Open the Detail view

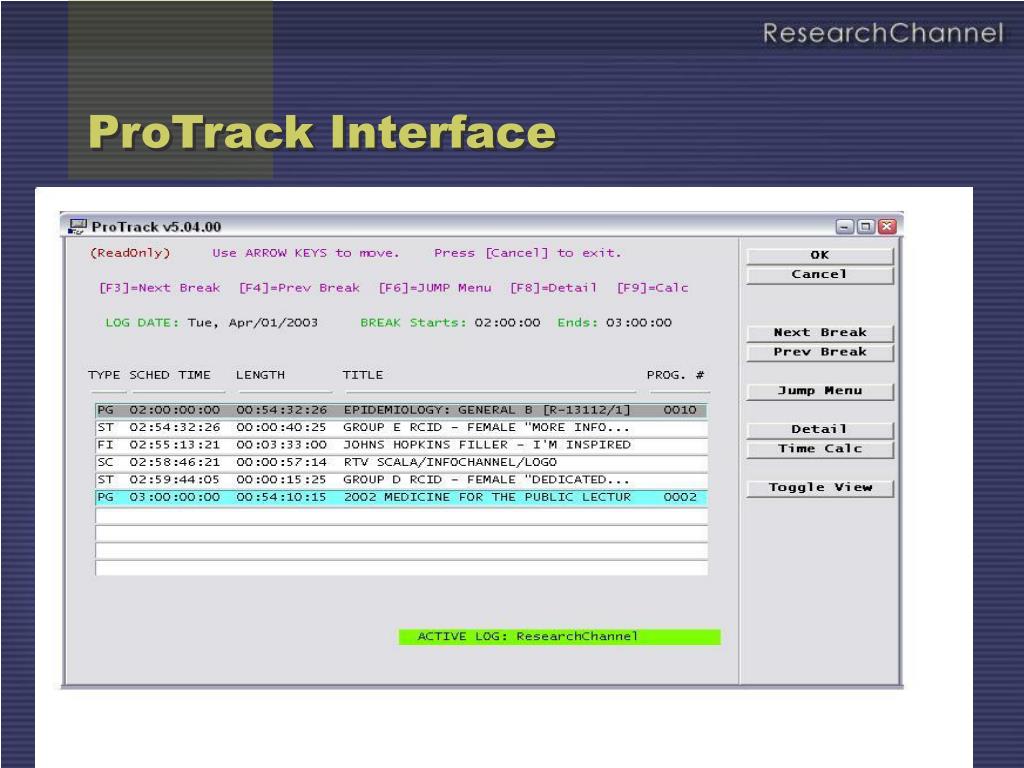(820, 430)
